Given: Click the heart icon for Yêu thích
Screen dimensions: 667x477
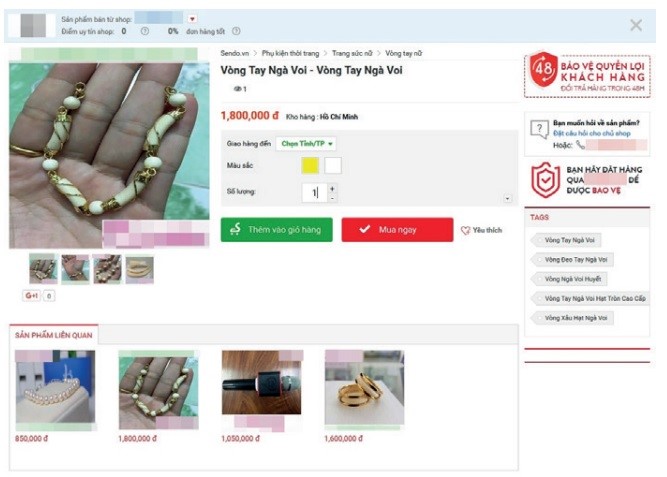Looking at the screenshot, I should (465, 230).
